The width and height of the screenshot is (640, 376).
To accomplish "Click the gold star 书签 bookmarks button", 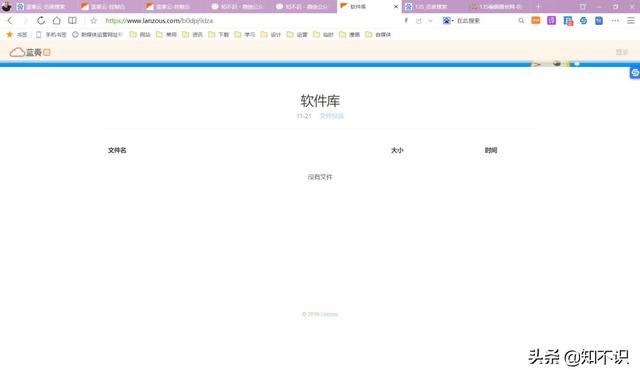I will 16,35.
